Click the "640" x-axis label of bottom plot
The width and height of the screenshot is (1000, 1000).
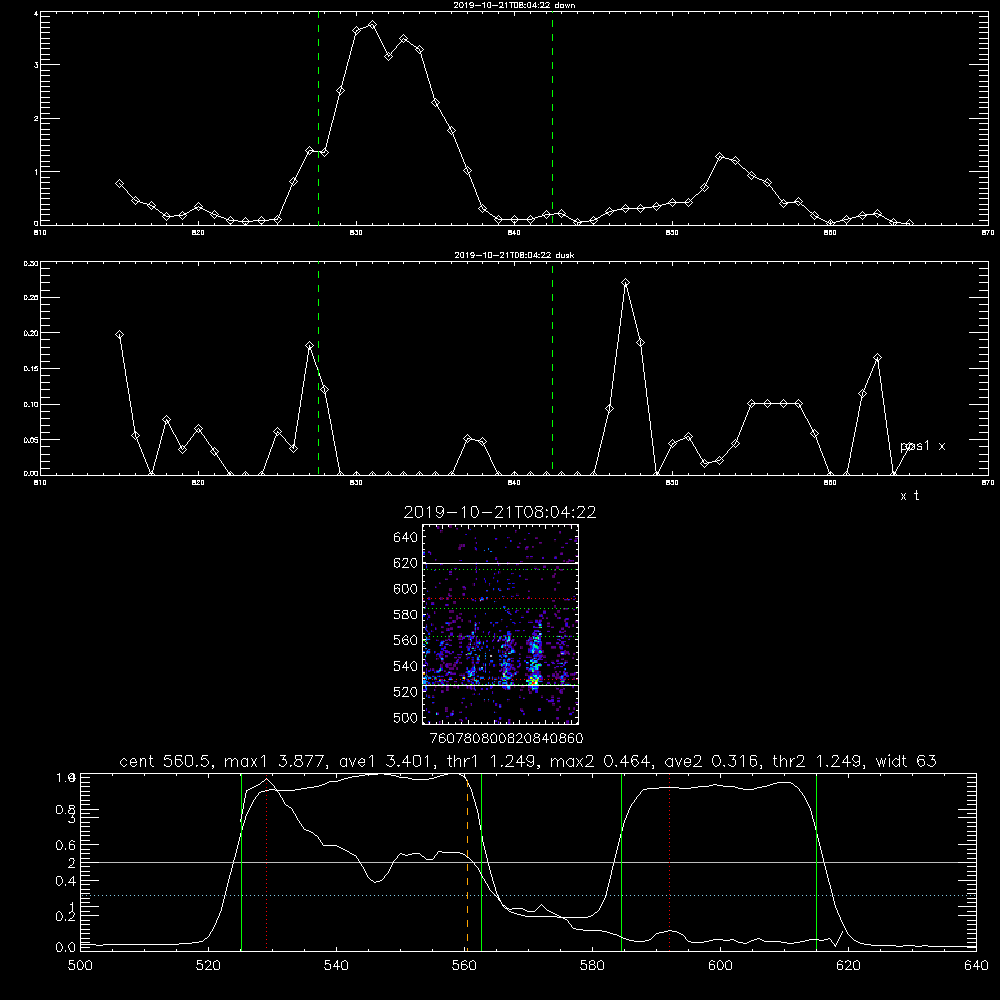click(x=976, y=966)
